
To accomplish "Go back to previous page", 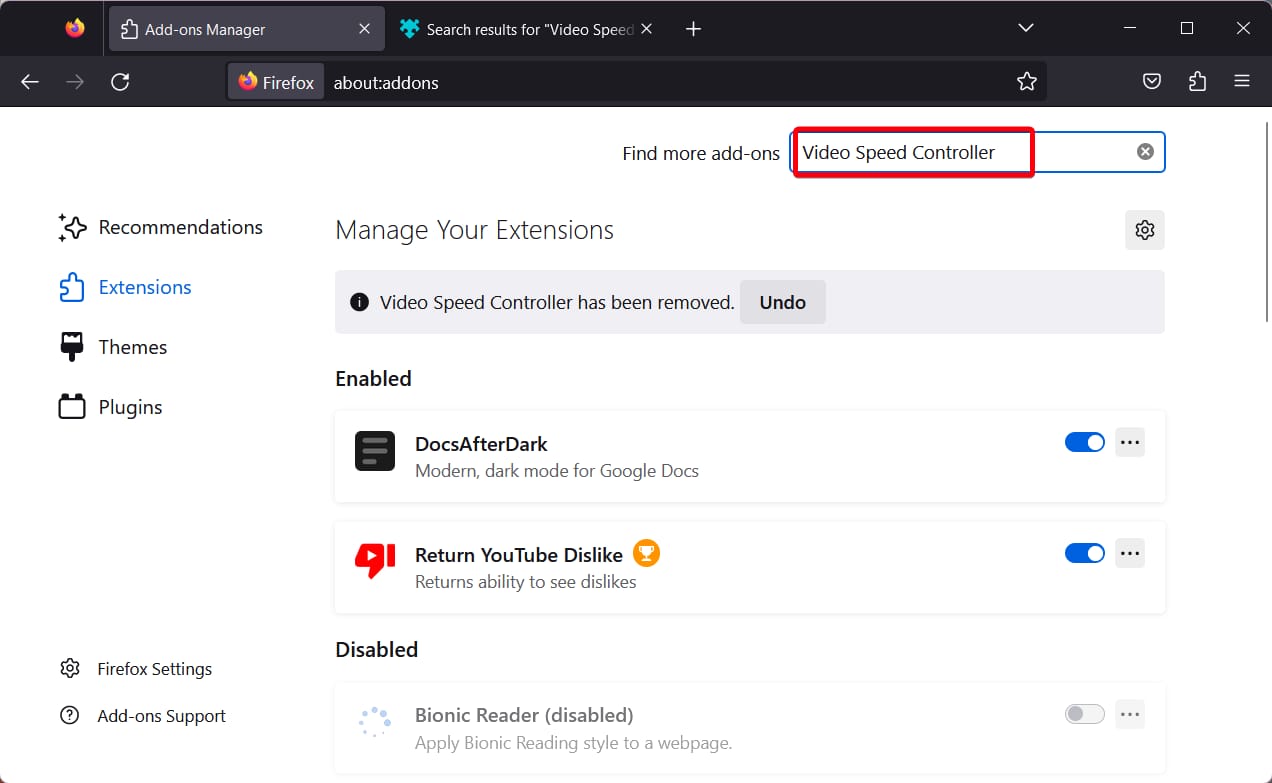I will (x=30, y=82).
